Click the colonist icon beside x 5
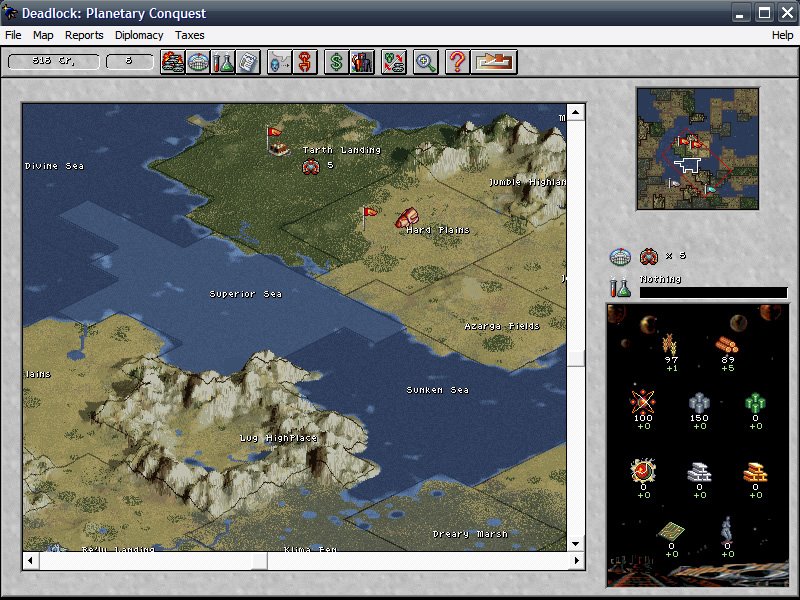Screen dimensions: 800x600 (x=649, y=256)
